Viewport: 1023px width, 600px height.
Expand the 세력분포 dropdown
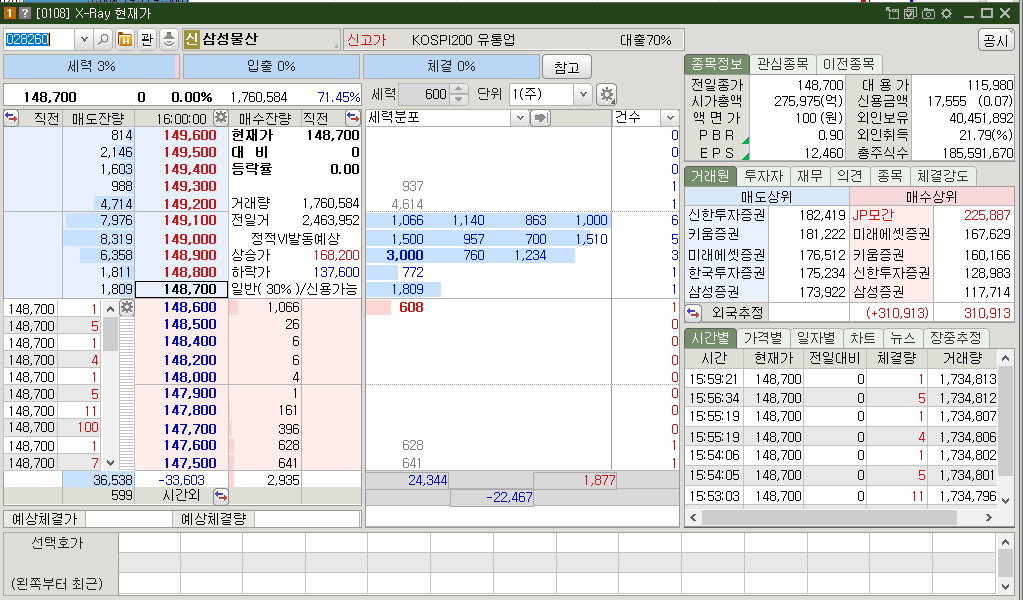coord(519,118)
